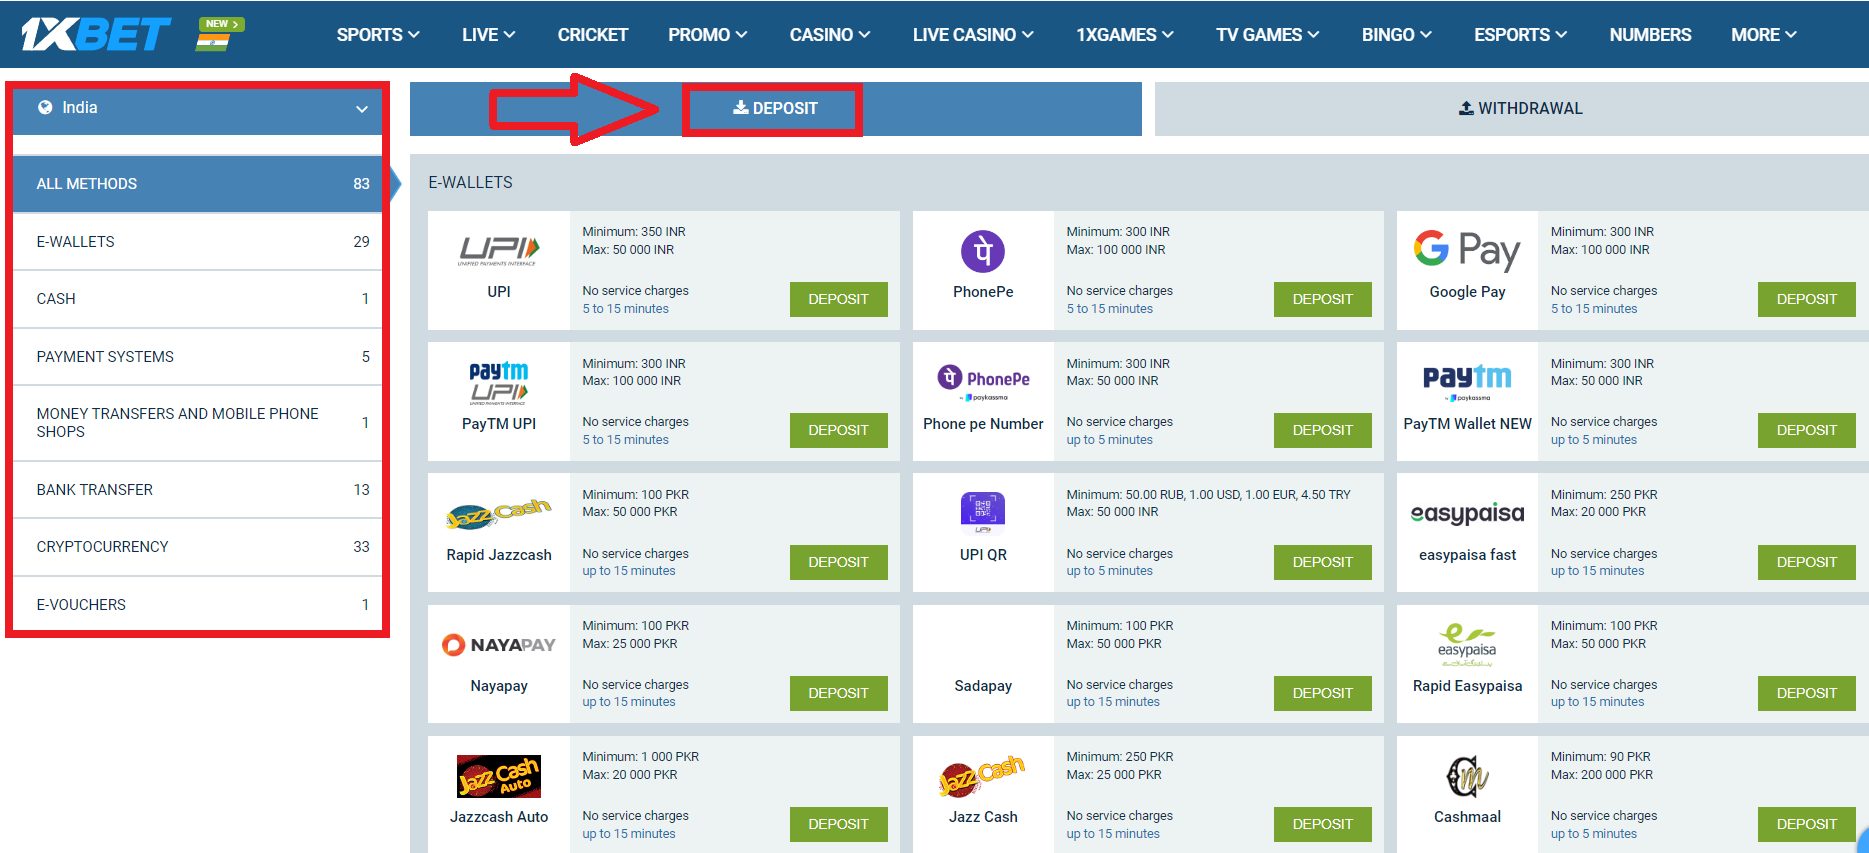Screen dimensions: 1869x853
Task: Open the BINGO dropdown menu
Action: tap(1396, 34)
